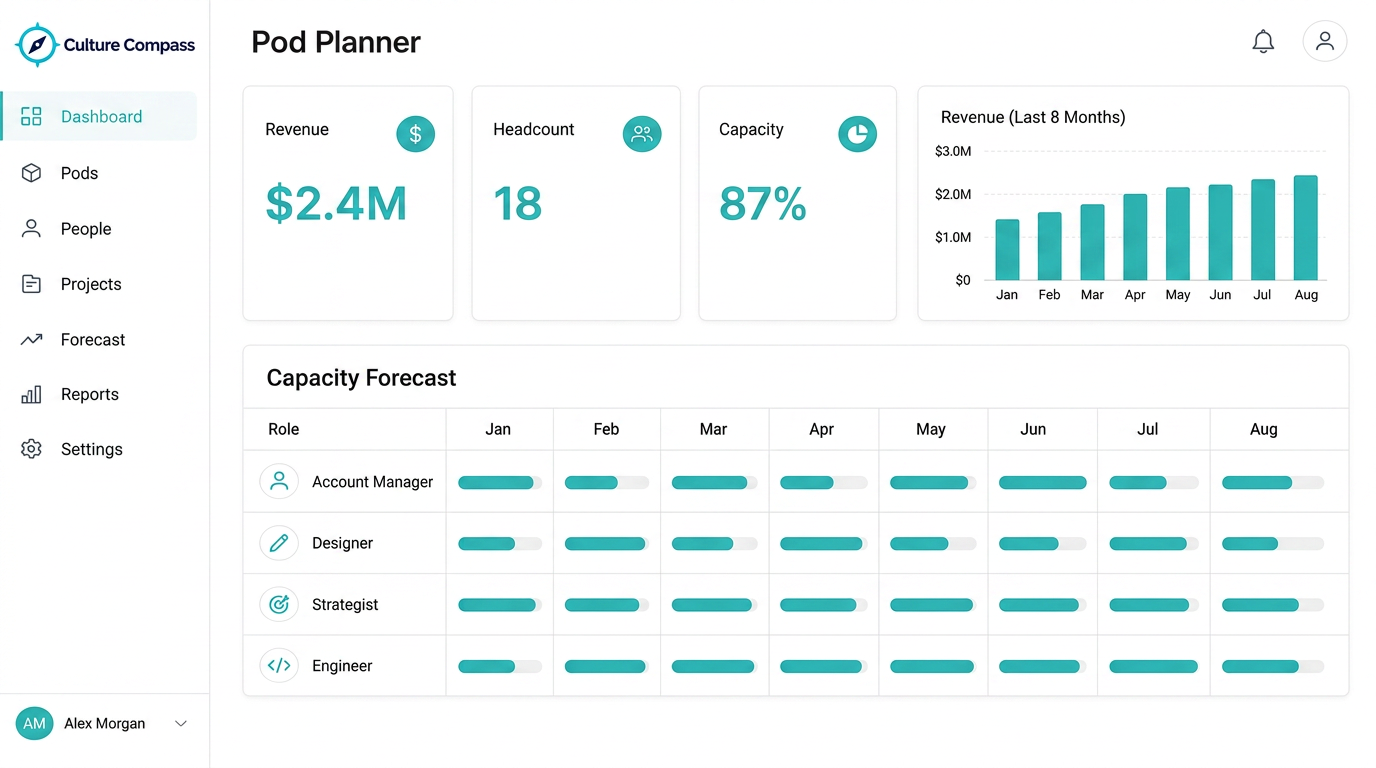Click the May column header in table
The width and height of the screenshot is (1376, 768).
click(x=931, y=429)
